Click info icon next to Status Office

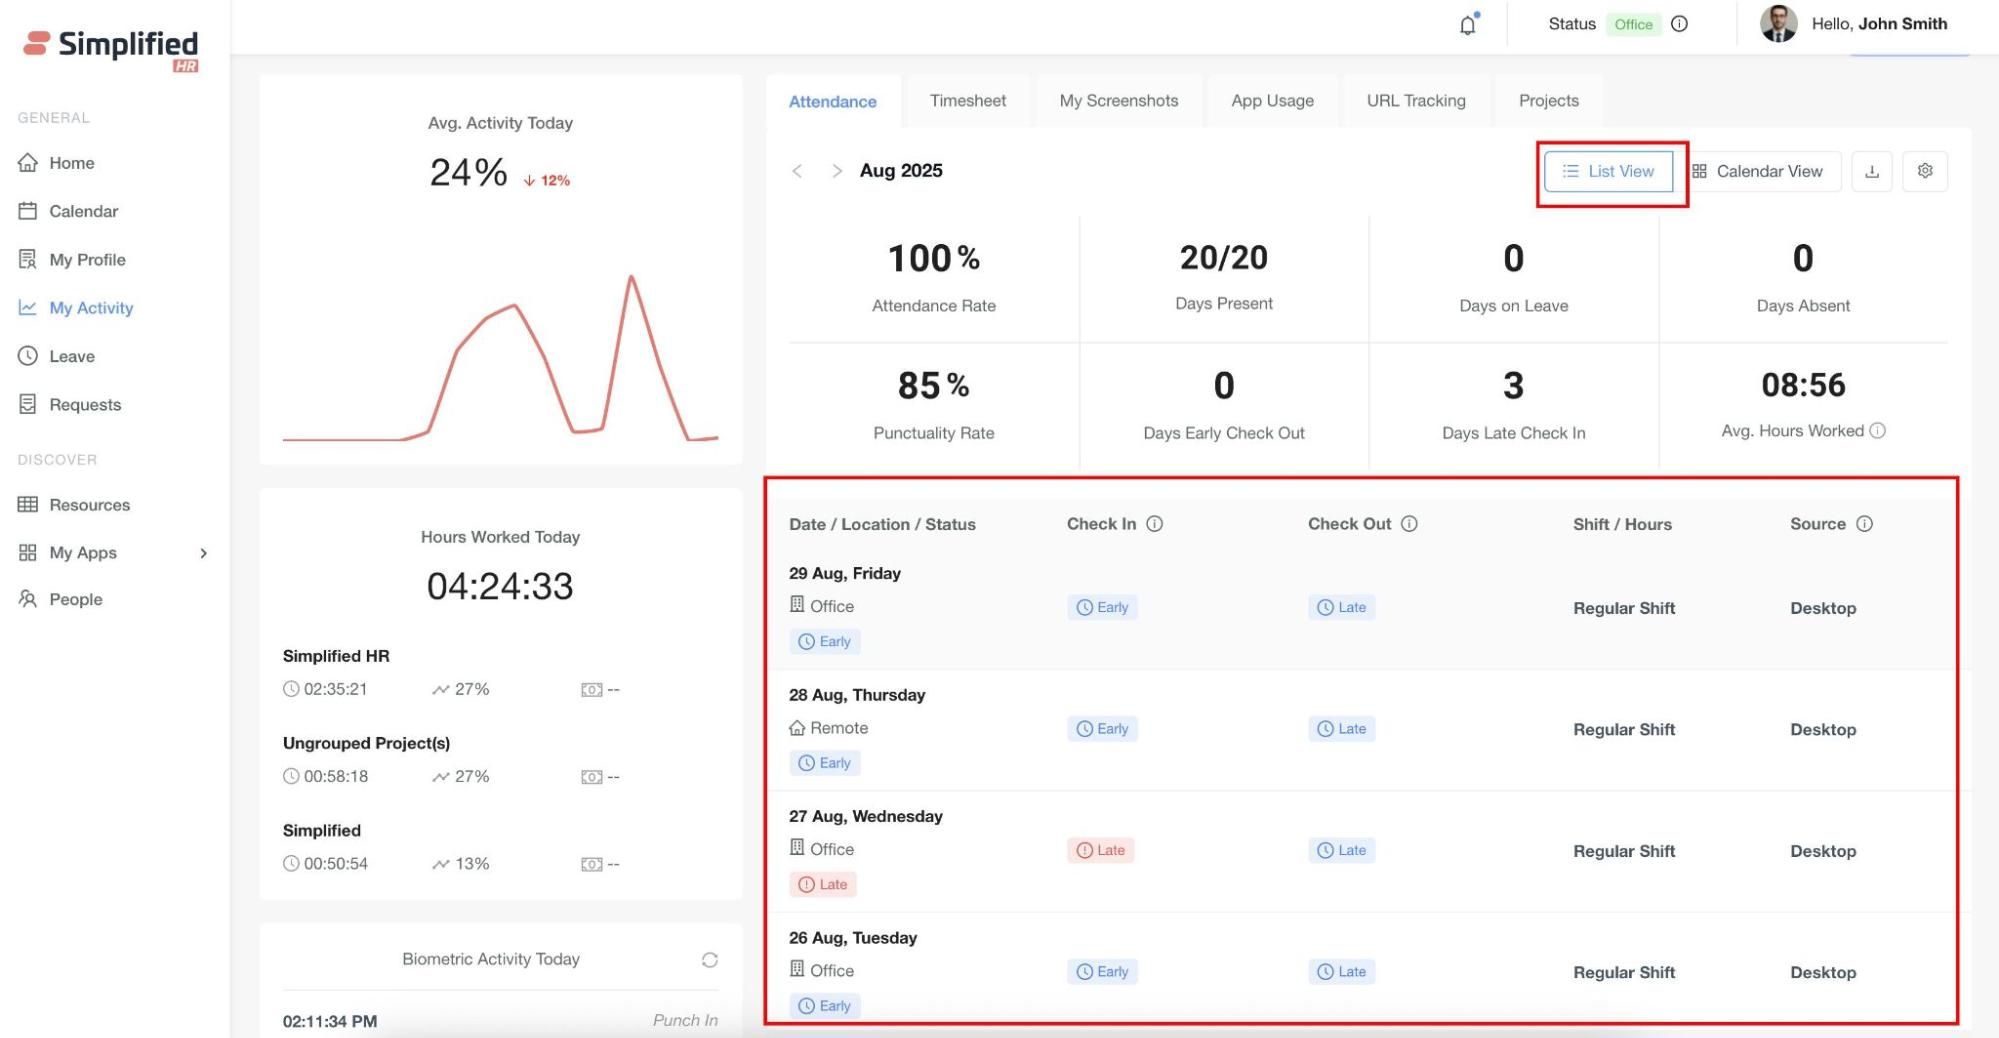[x=1680, y=24]
